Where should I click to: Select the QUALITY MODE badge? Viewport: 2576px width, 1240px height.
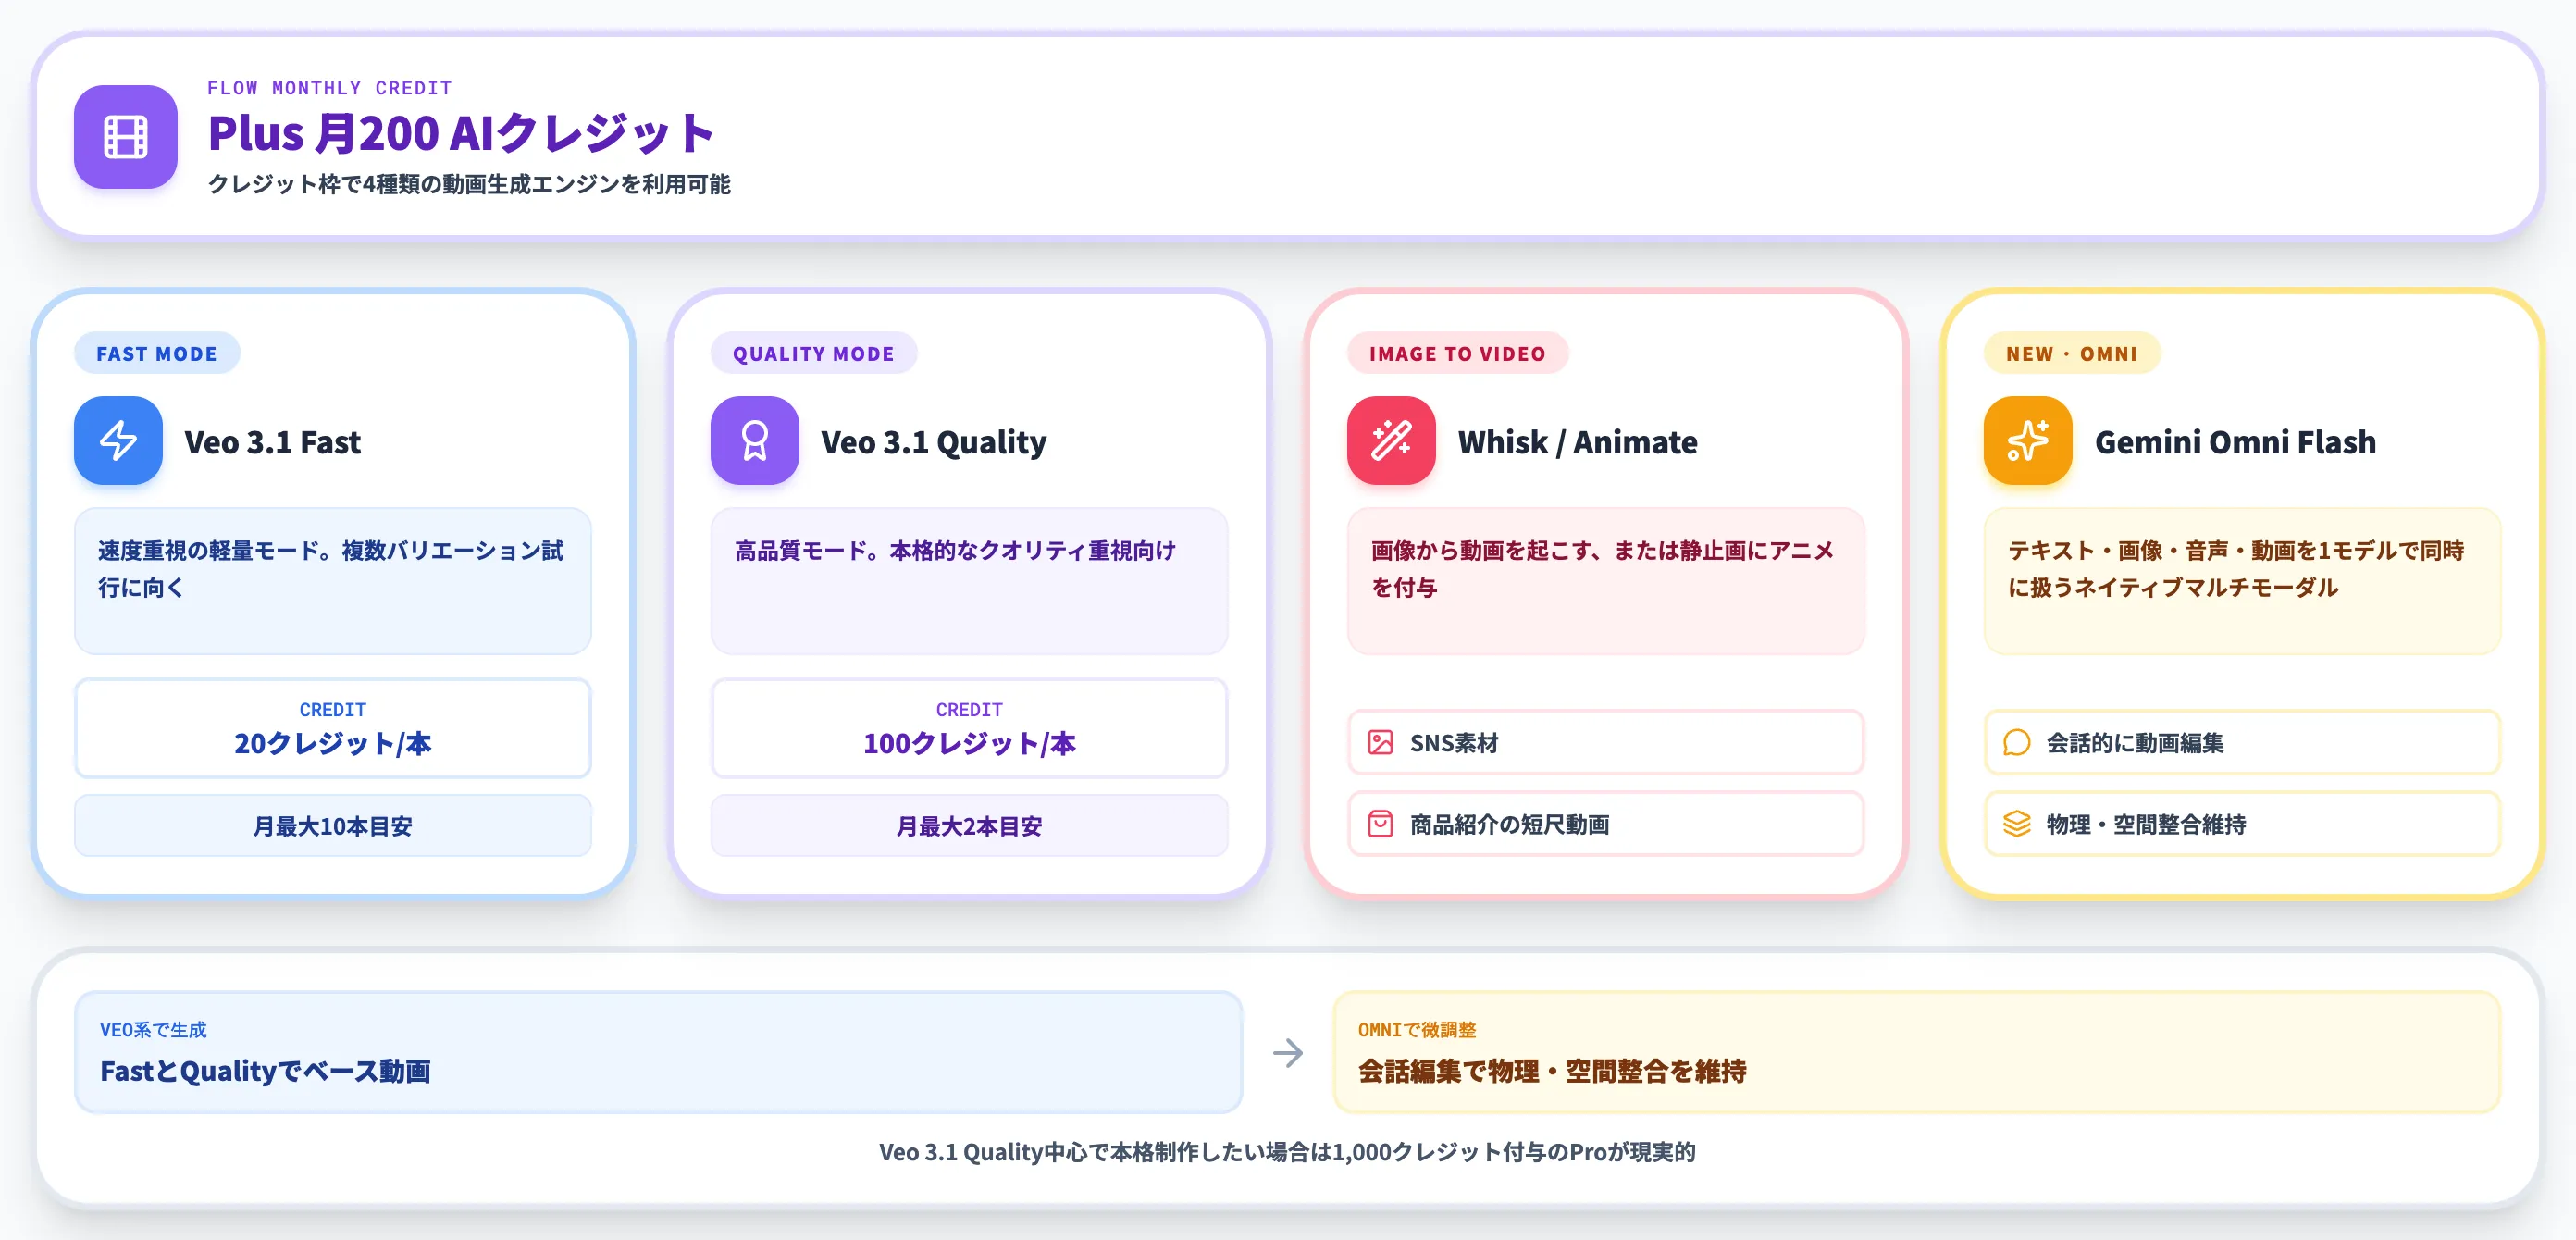[813, 354]
